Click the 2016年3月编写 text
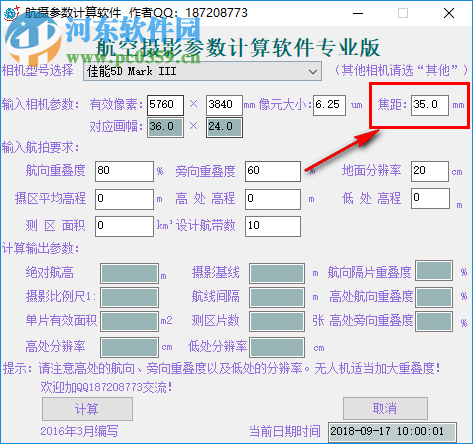The image size is (473, 444). click(79, 431)
